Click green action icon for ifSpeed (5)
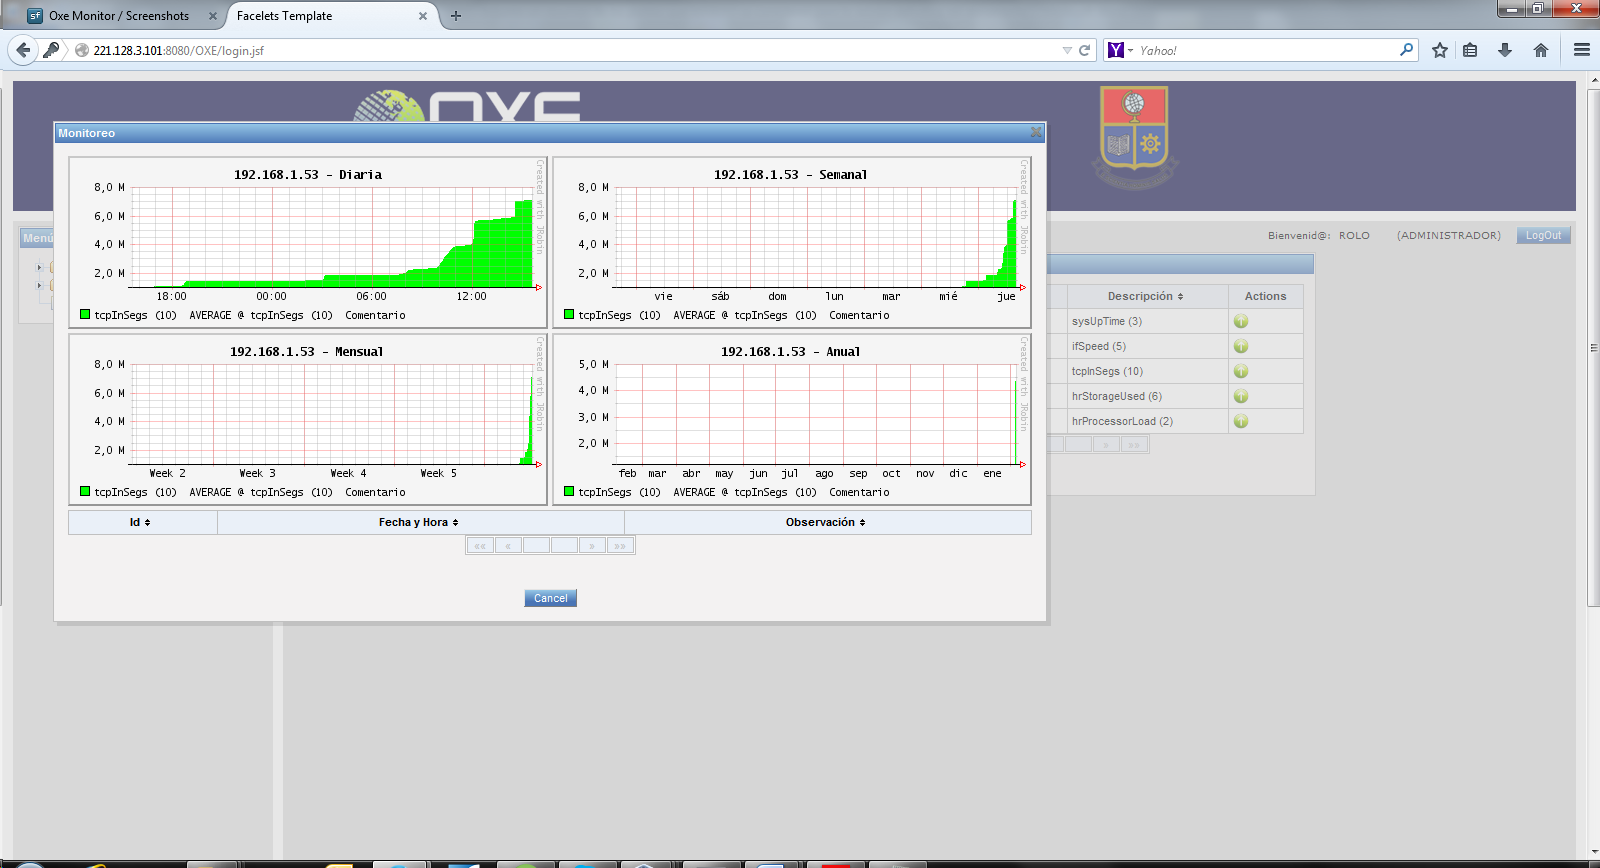1600x868 pixels. coord(1241,346)
